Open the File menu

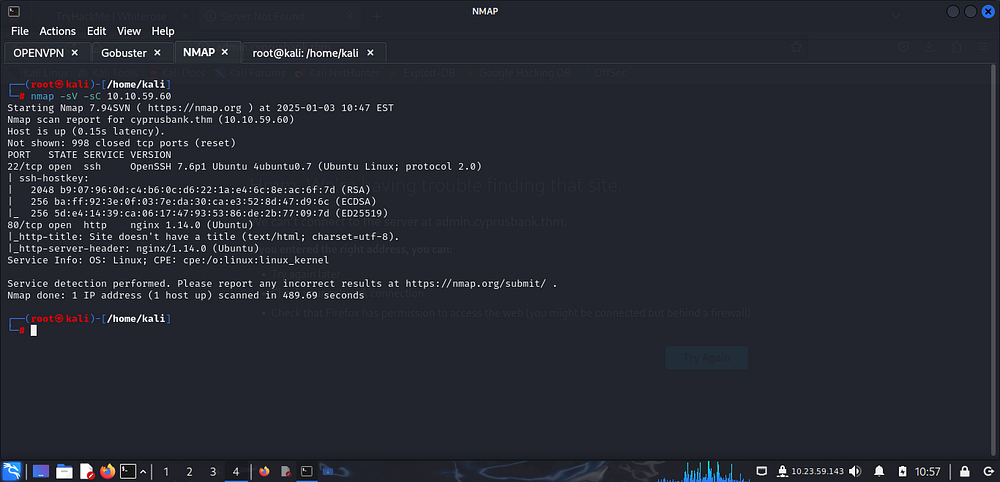pos(20,31)
